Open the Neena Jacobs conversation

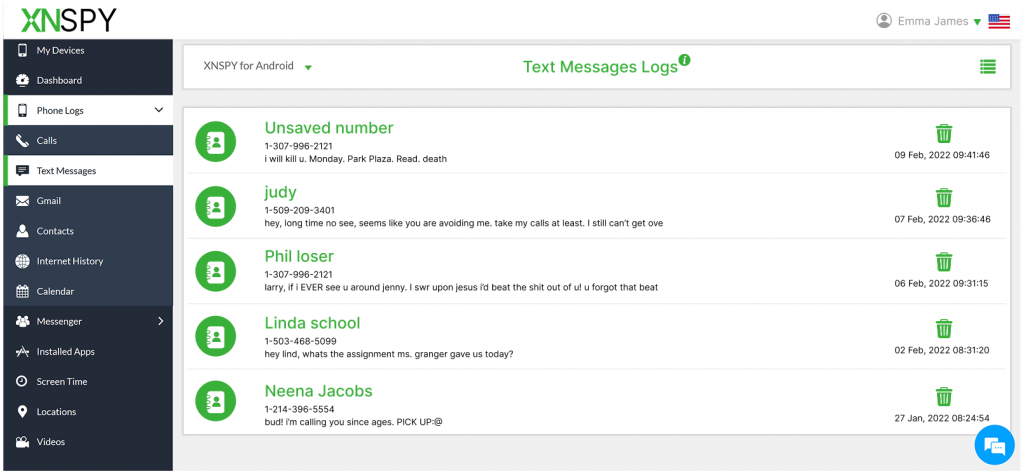tap(318, 391)
